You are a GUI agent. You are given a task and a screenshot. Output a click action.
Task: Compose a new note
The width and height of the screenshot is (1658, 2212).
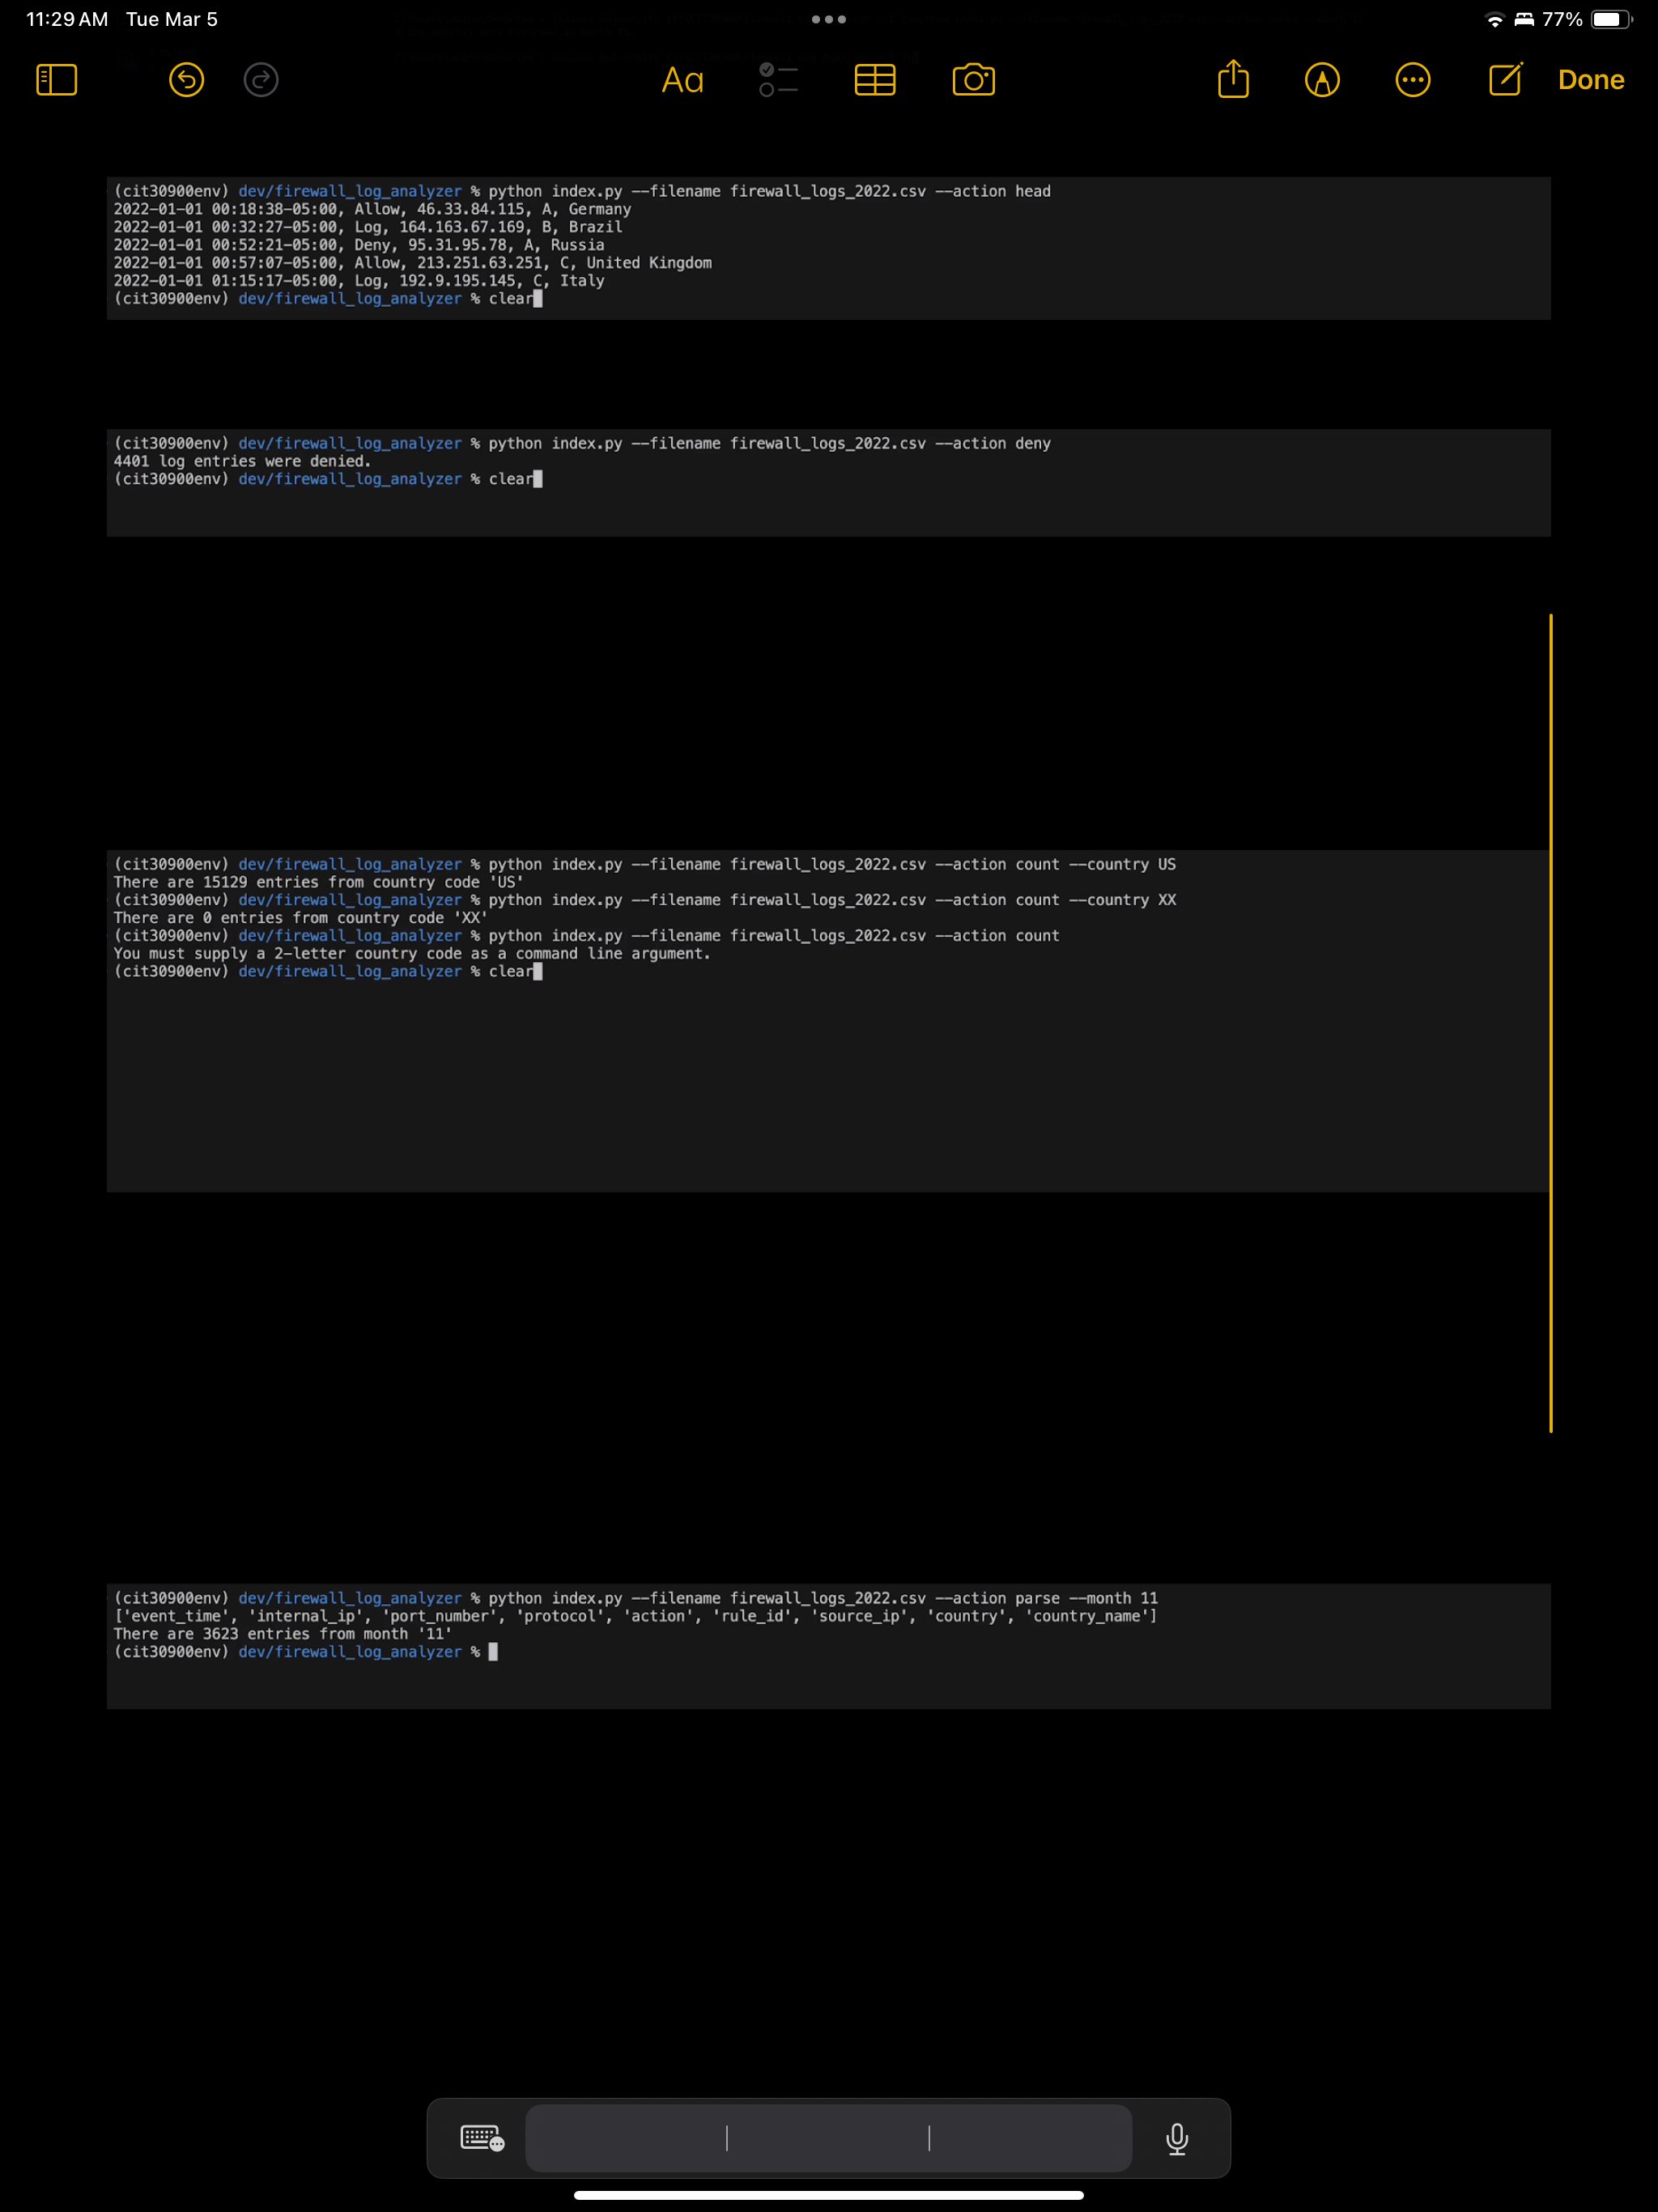coord(1505,79)
